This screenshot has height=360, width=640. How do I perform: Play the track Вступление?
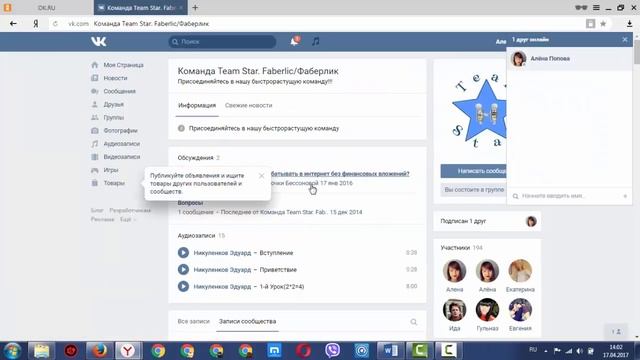(x=183, y=253)
